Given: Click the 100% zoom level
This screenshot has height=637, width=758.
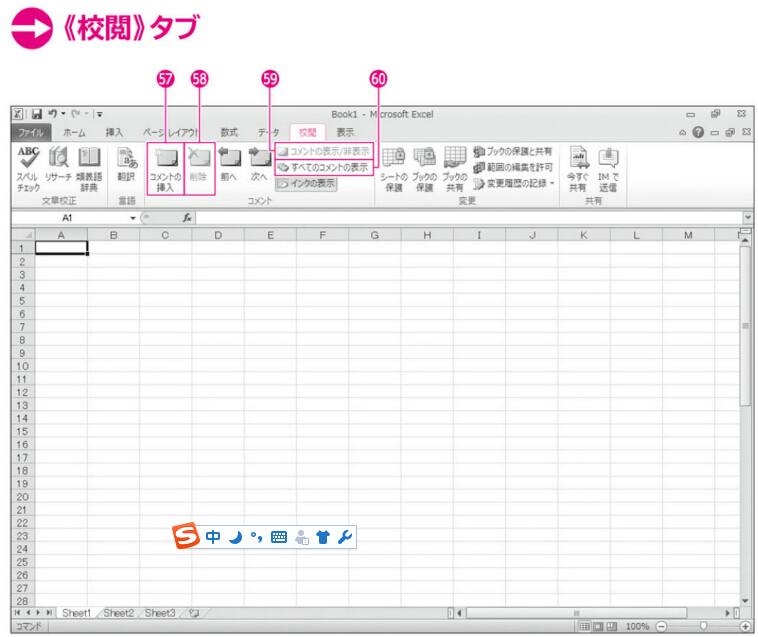Looking at the screenshot, I should [637, 626].
